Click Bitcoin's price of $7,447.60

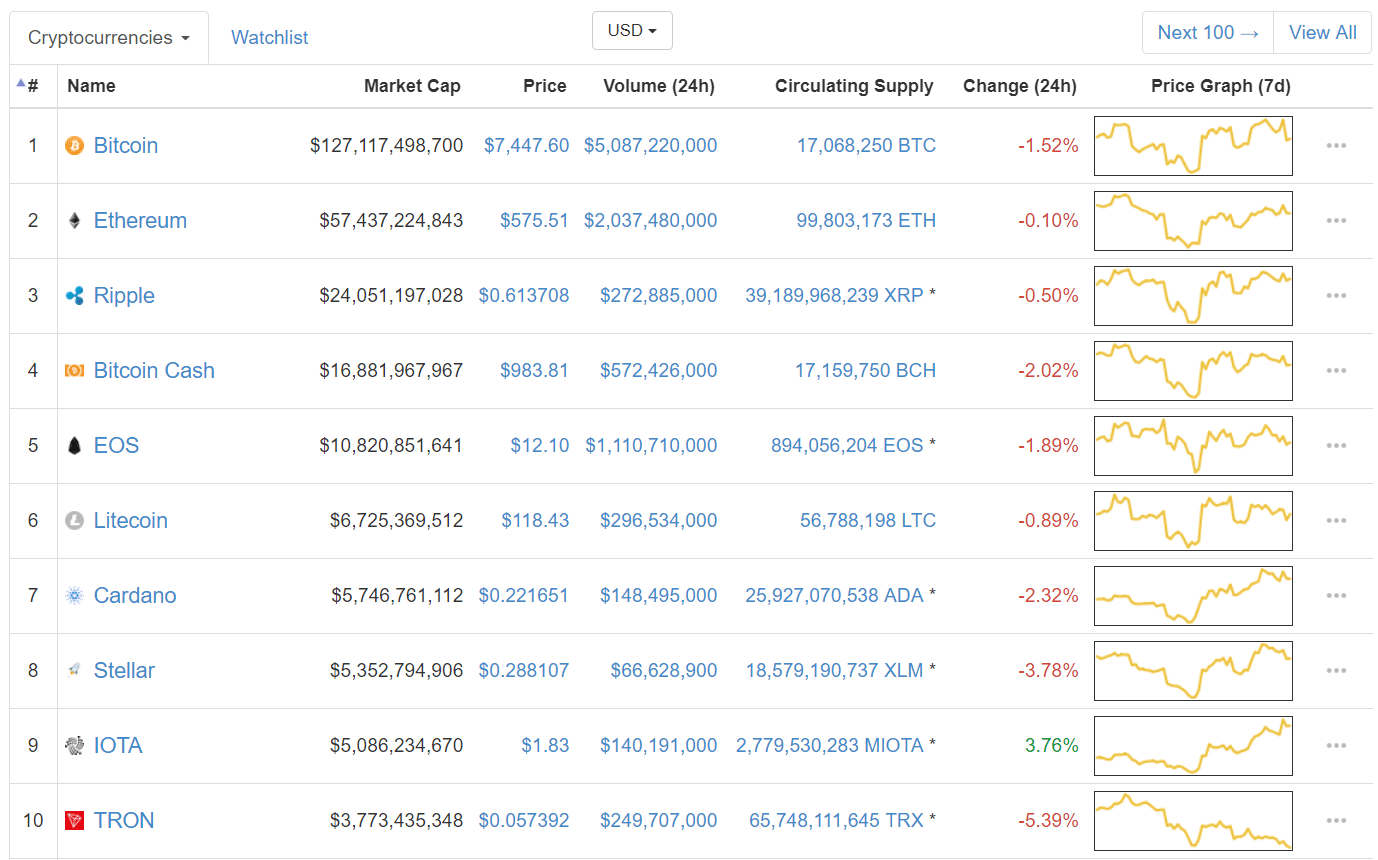pyautogui.click(x=526, y=145)
